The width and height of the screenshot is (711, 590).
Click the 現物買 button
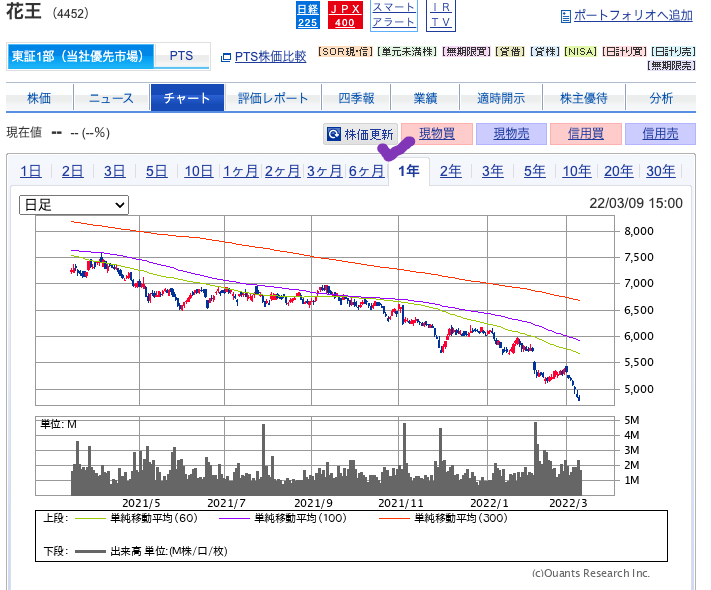click(x=437, y=134)
